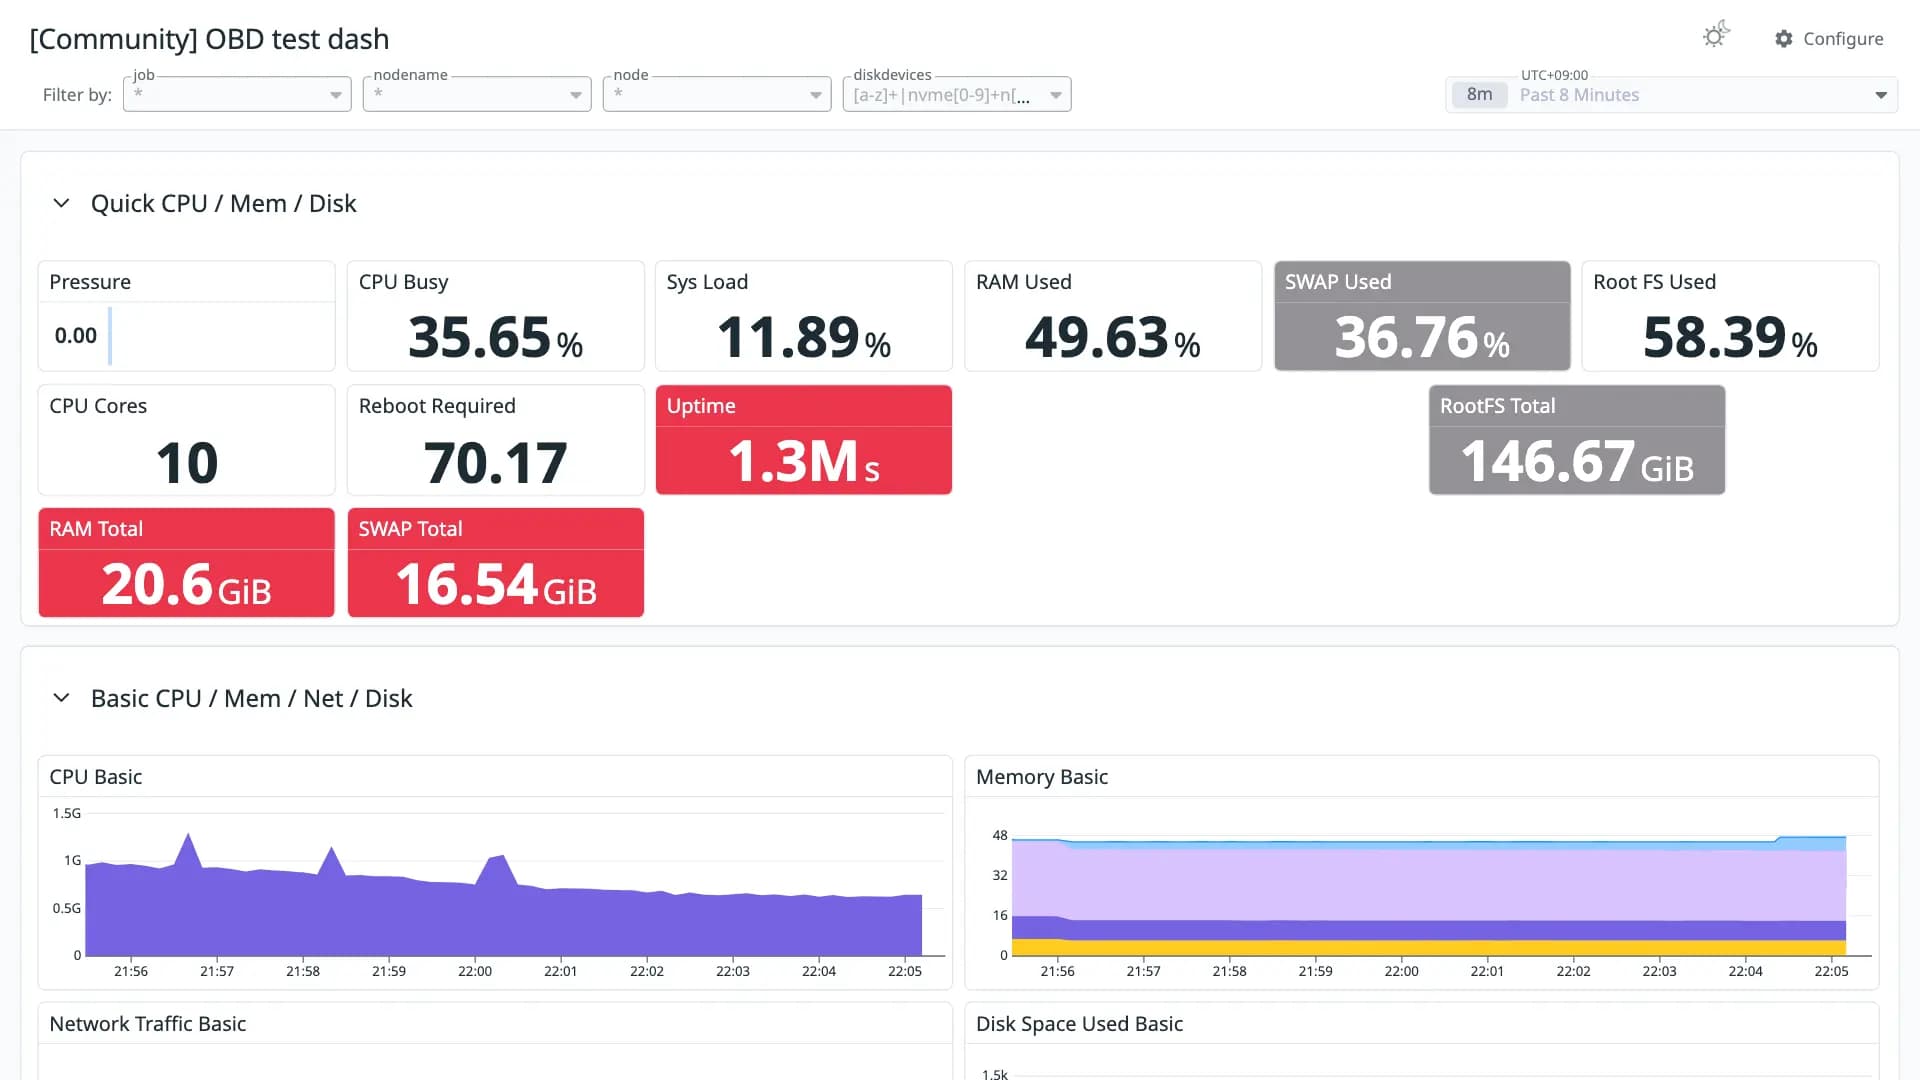This screenshot has height=1080, width=1920.
Task: Click the CPU Busy 35.65% widget
Action: click(495, 316)
